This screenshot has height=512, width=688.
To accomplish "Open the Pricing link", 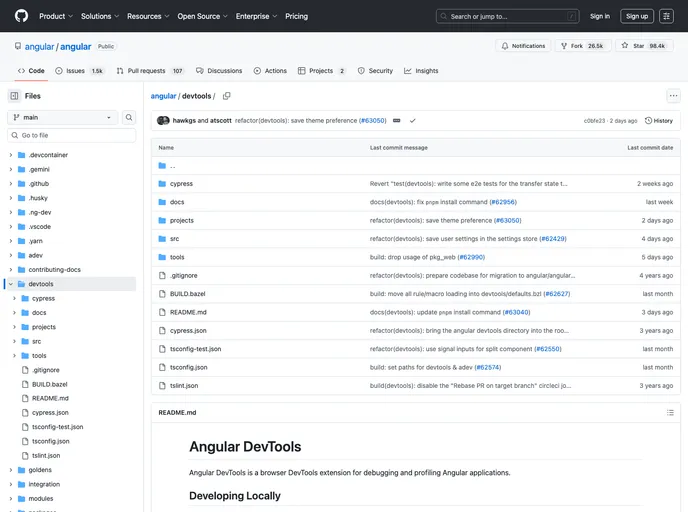I will click(x=297, y=16).
